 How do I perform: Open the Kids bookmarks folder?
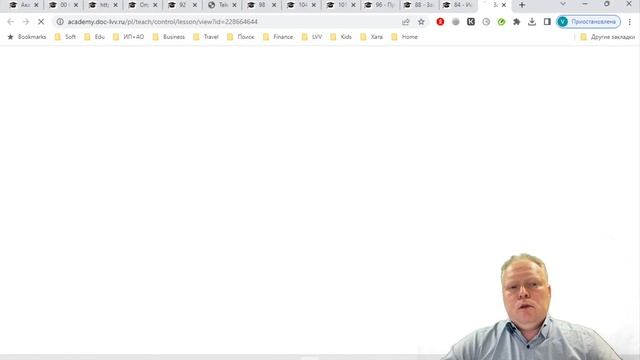point(341,37)
